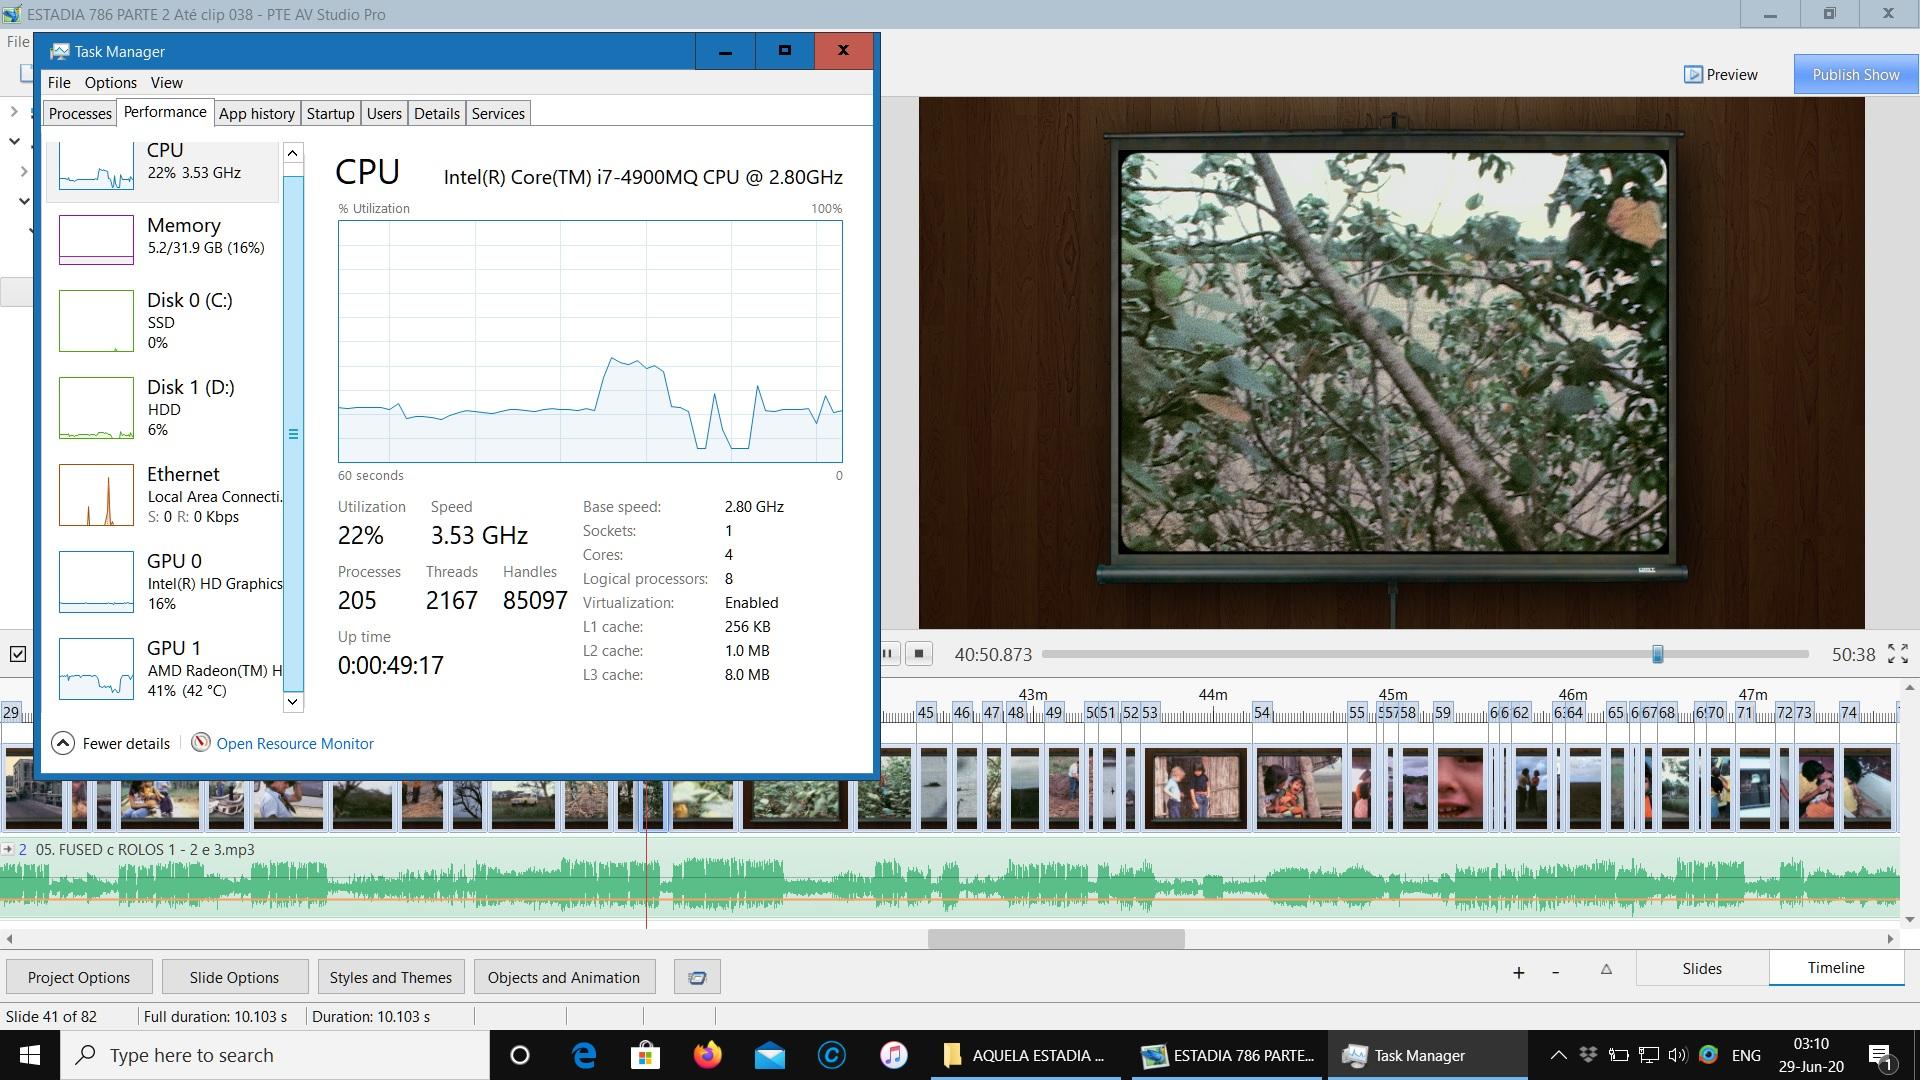Click the Publish Show button
Image resolution: width=1920 pixels, height=1080 pixels.
pyautogui.click(x=1855, y=74)
